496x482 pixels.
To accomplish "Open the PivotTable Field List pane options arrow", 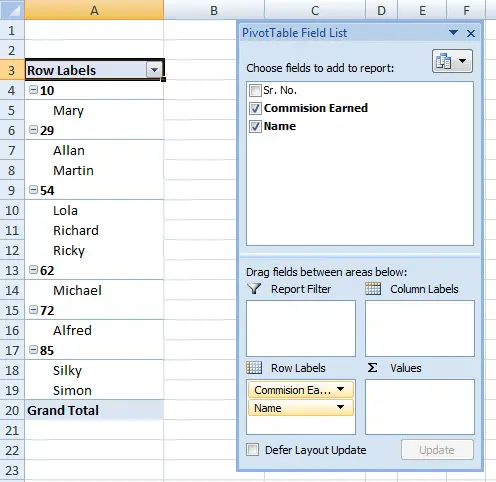I will click(x=453, y=33).
